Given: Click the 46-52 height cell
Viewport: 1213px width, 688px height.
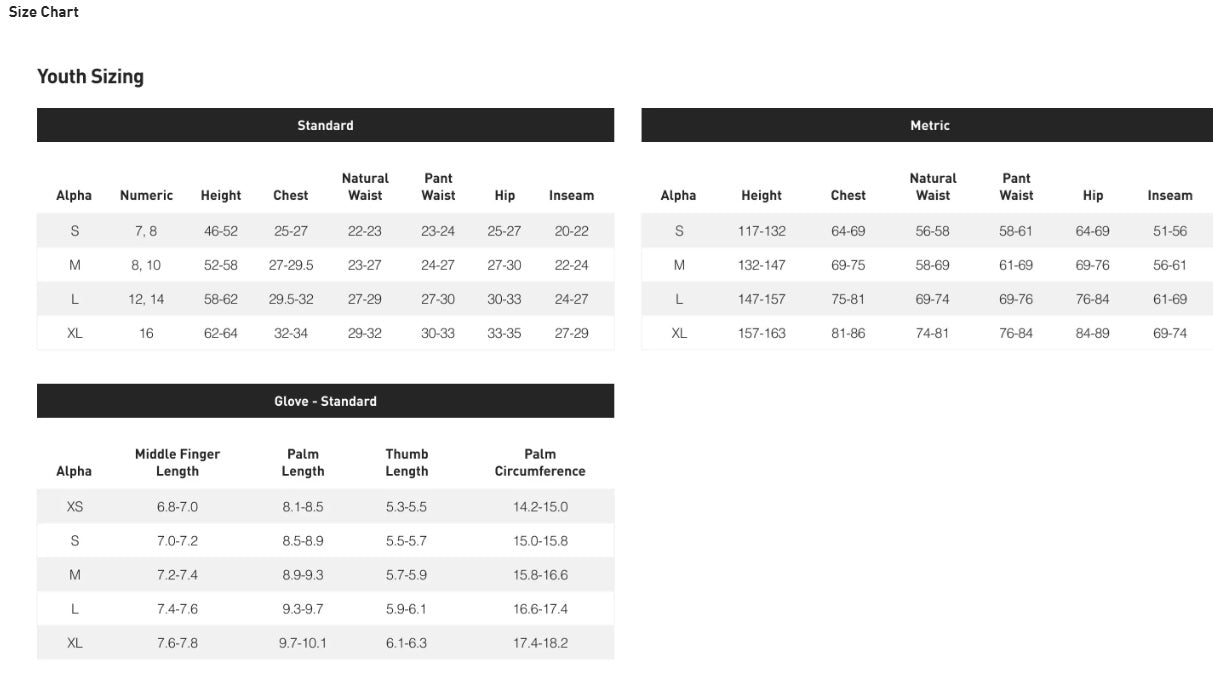Looking at the screenshot, I should [x=221, y=231].
